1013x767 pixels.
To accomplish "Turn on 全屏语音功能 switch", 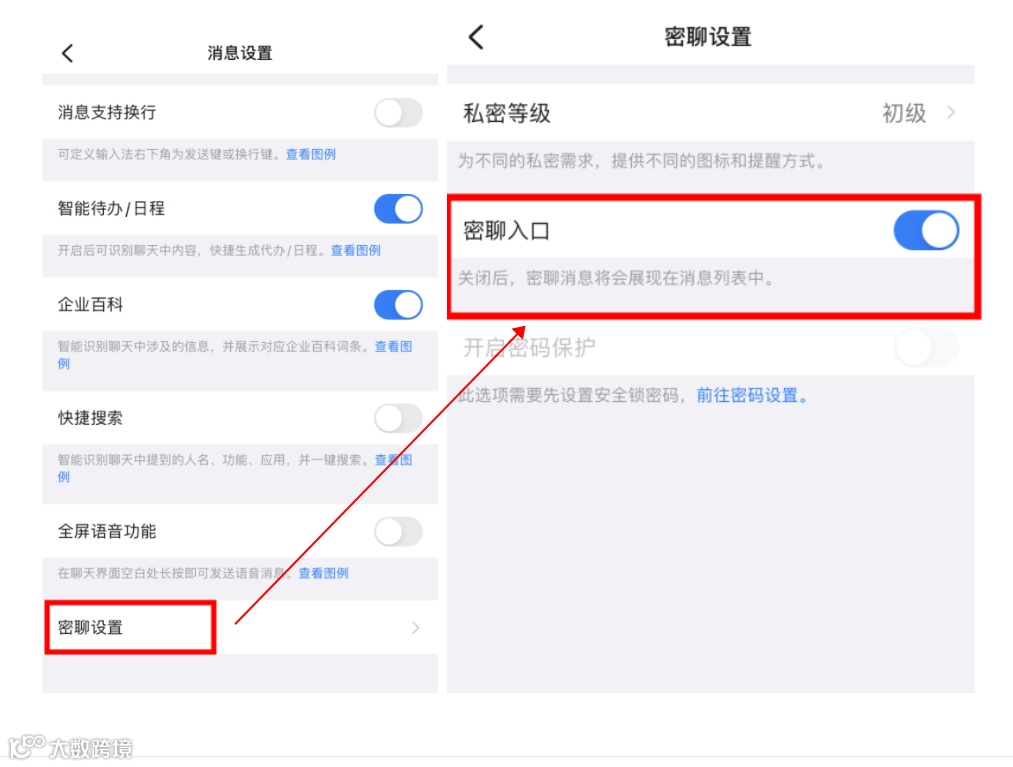I will tap(398, 532).
